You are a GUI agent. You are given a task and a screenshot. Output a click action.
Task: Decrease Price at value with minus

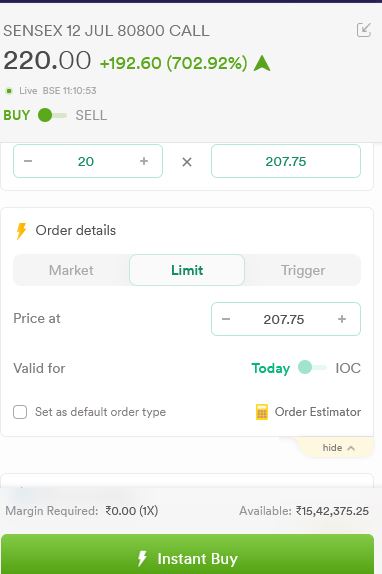coord(226,319)
